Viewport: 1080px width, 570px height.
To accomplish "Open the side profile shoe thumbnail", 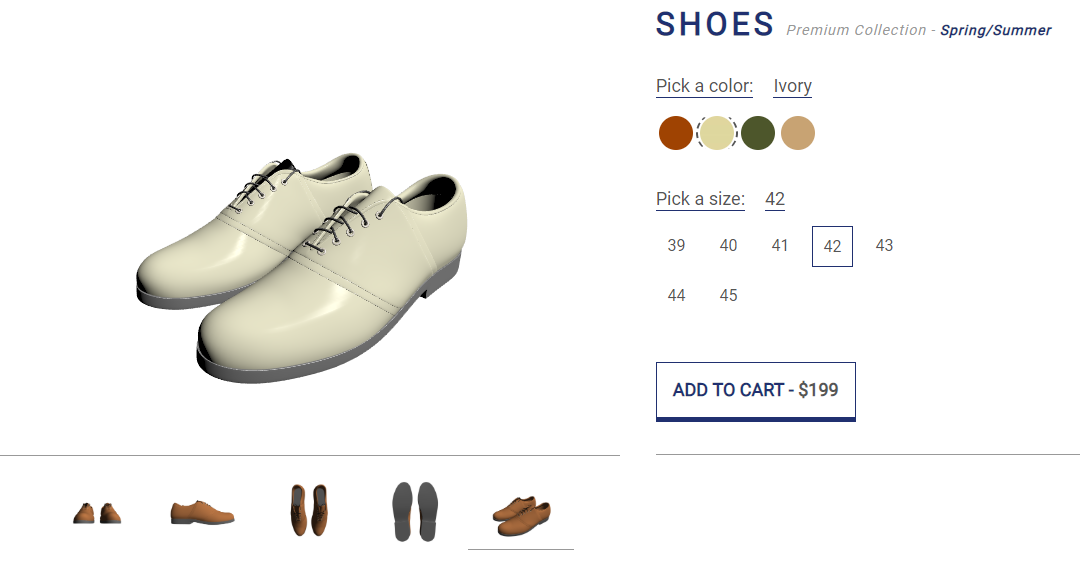I will pos(202,513).
